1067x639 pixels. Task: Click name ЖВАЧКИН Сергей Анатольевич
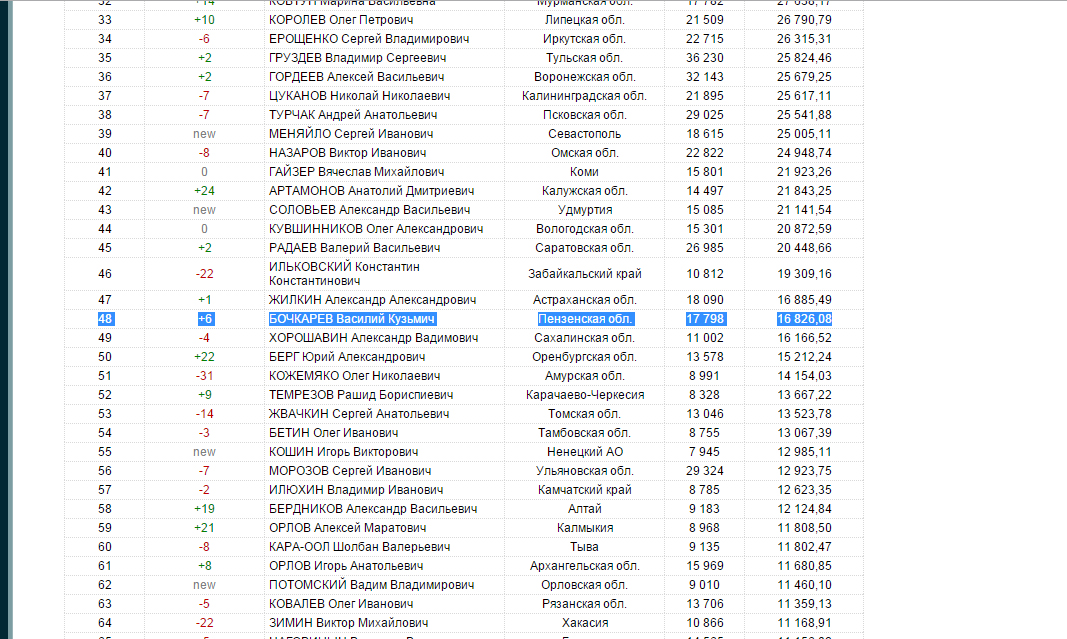(359, 414)
